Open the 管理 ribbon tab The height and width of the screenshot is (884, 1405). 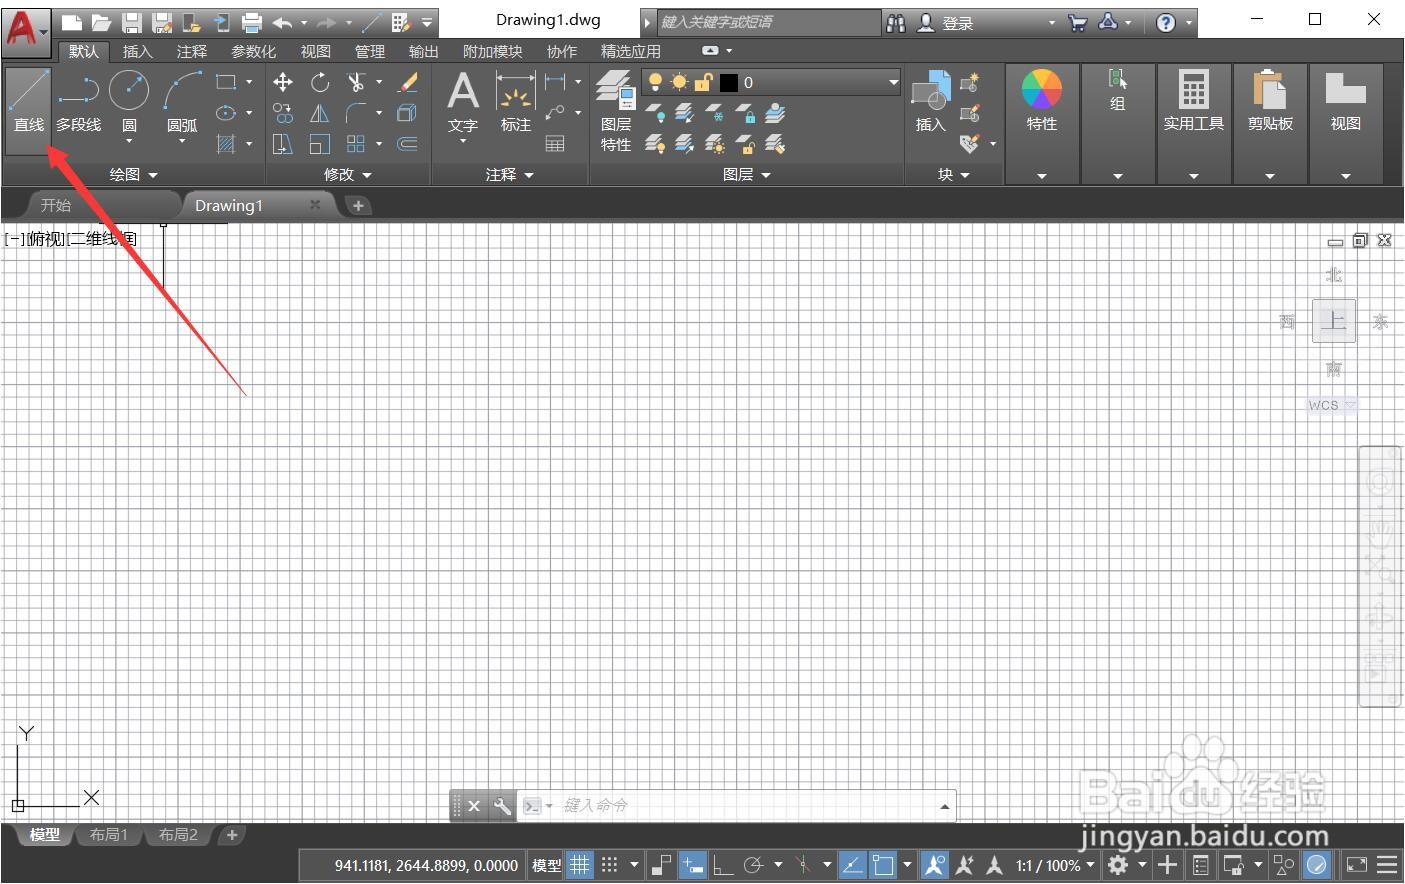[369, 51]
